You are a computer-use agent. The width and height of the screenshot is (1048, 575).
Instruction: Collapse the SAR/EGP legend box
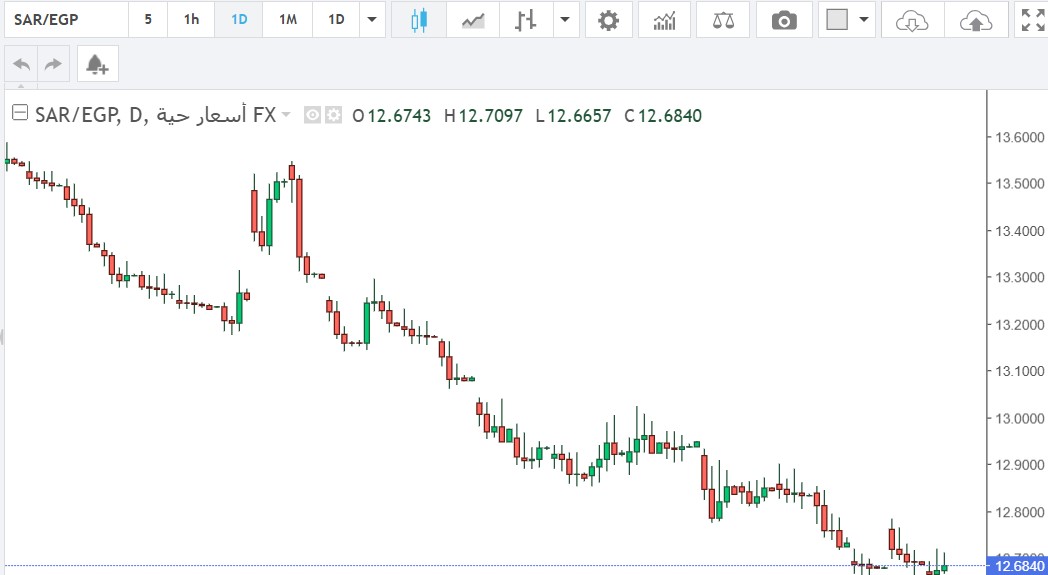(19, 115)
